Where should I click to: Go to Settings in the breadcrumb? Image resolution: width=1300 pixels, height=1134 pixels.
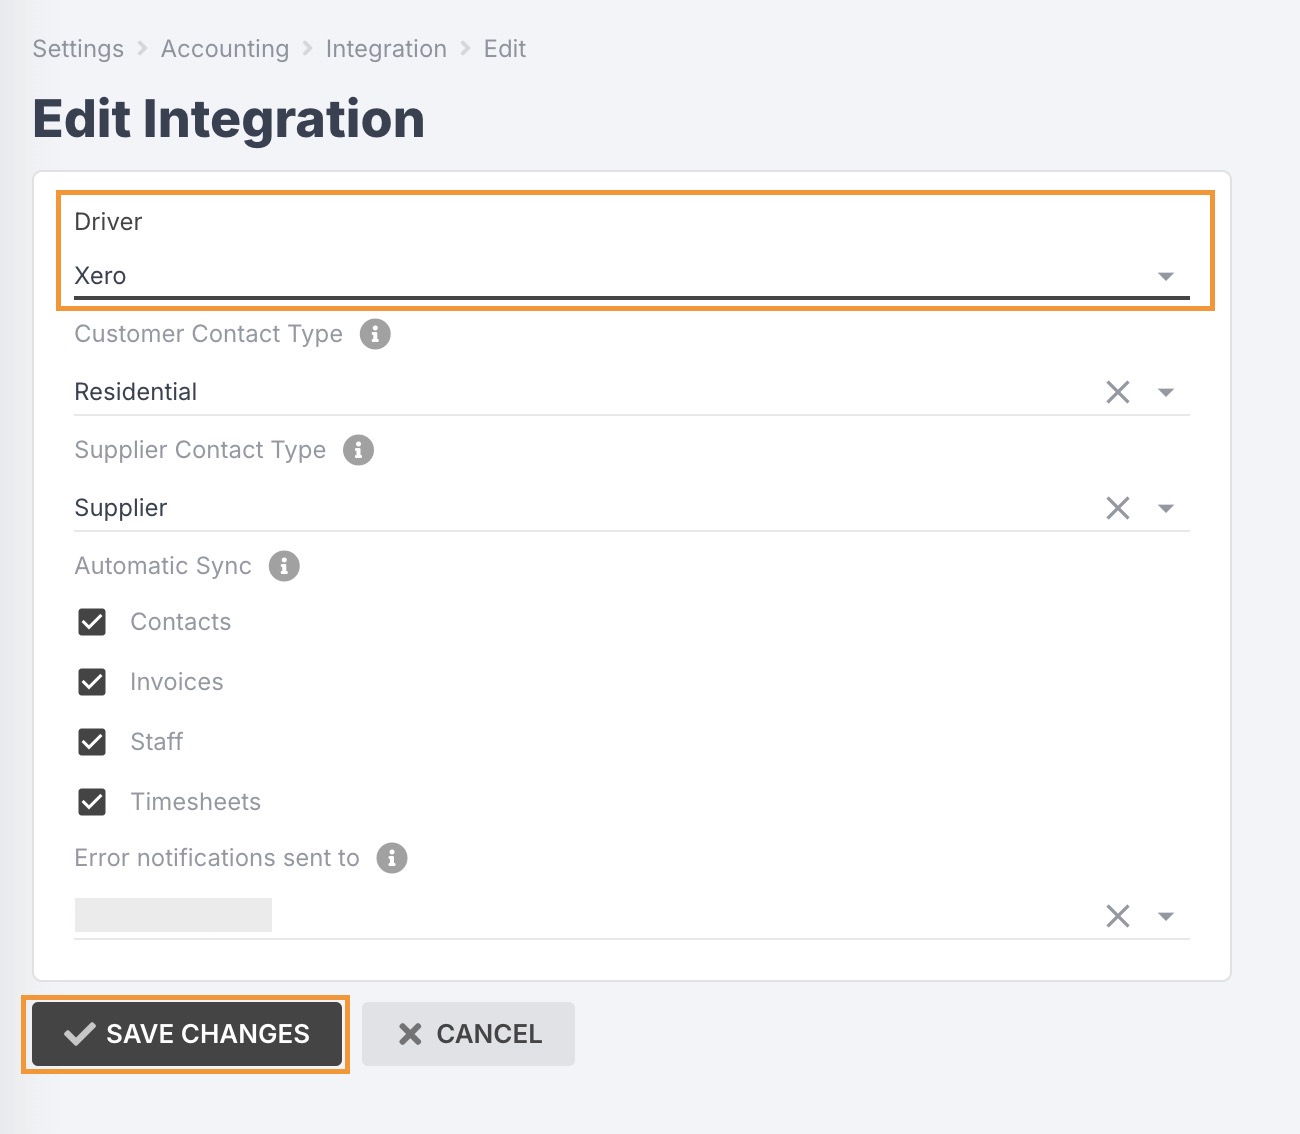[78, 49]
